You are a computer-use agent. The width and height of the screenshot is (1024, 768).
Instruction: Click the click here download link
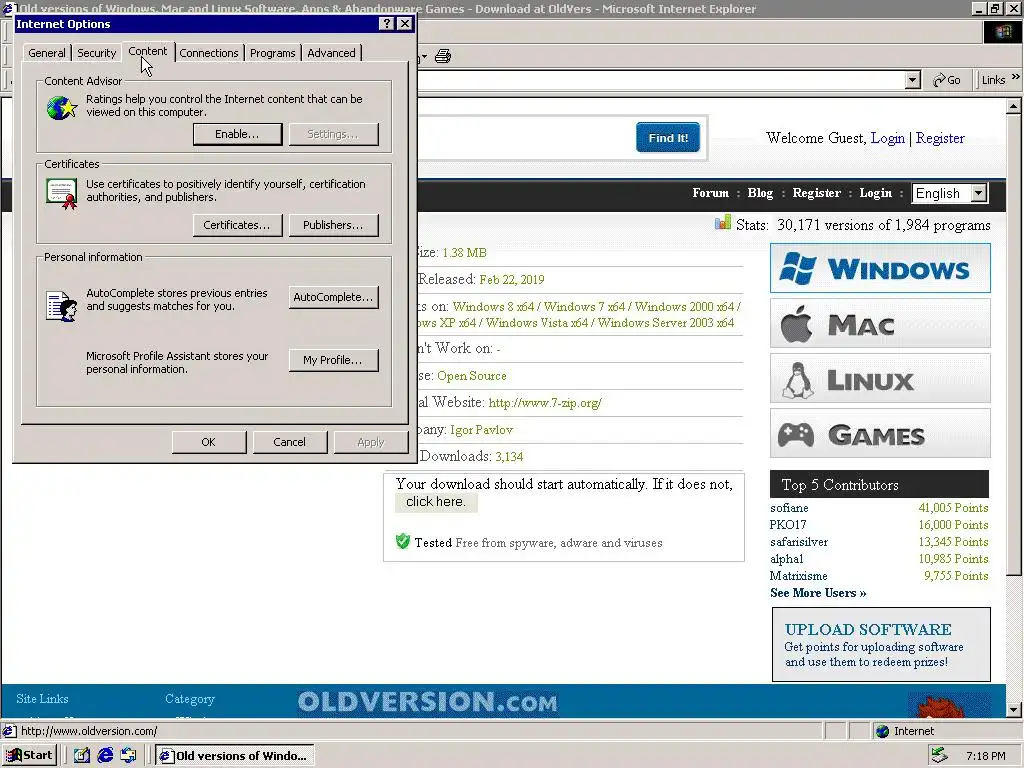436,502
